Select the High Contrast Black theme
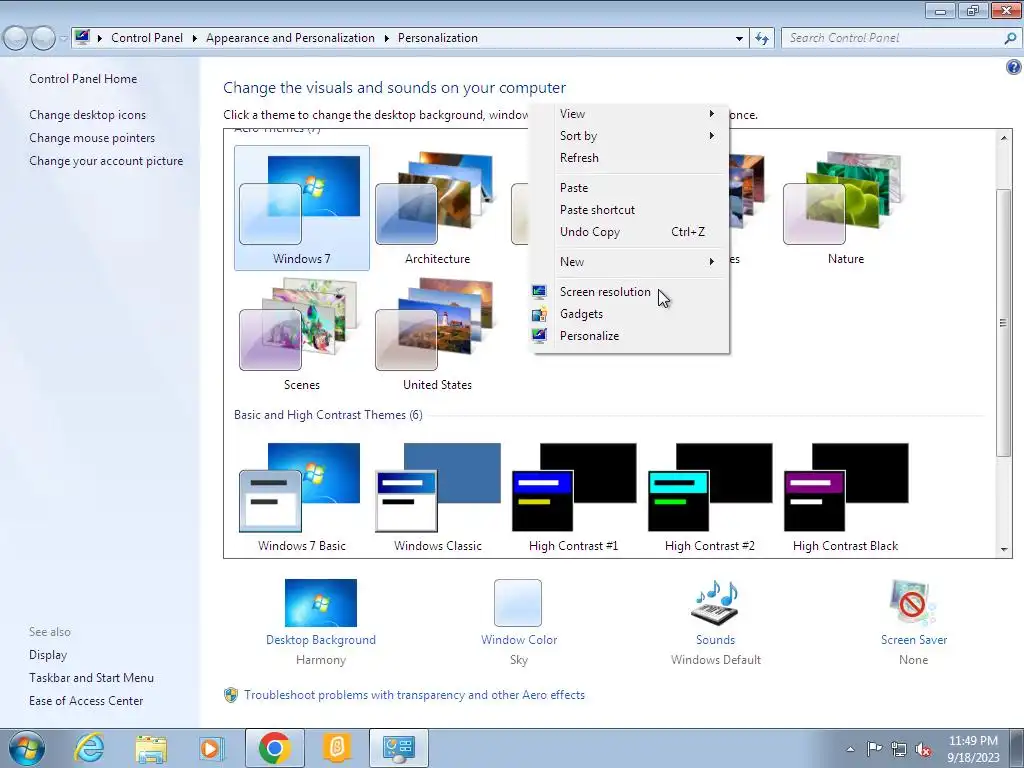This screenshot has width=1024, height=768. tap(846, 498)
